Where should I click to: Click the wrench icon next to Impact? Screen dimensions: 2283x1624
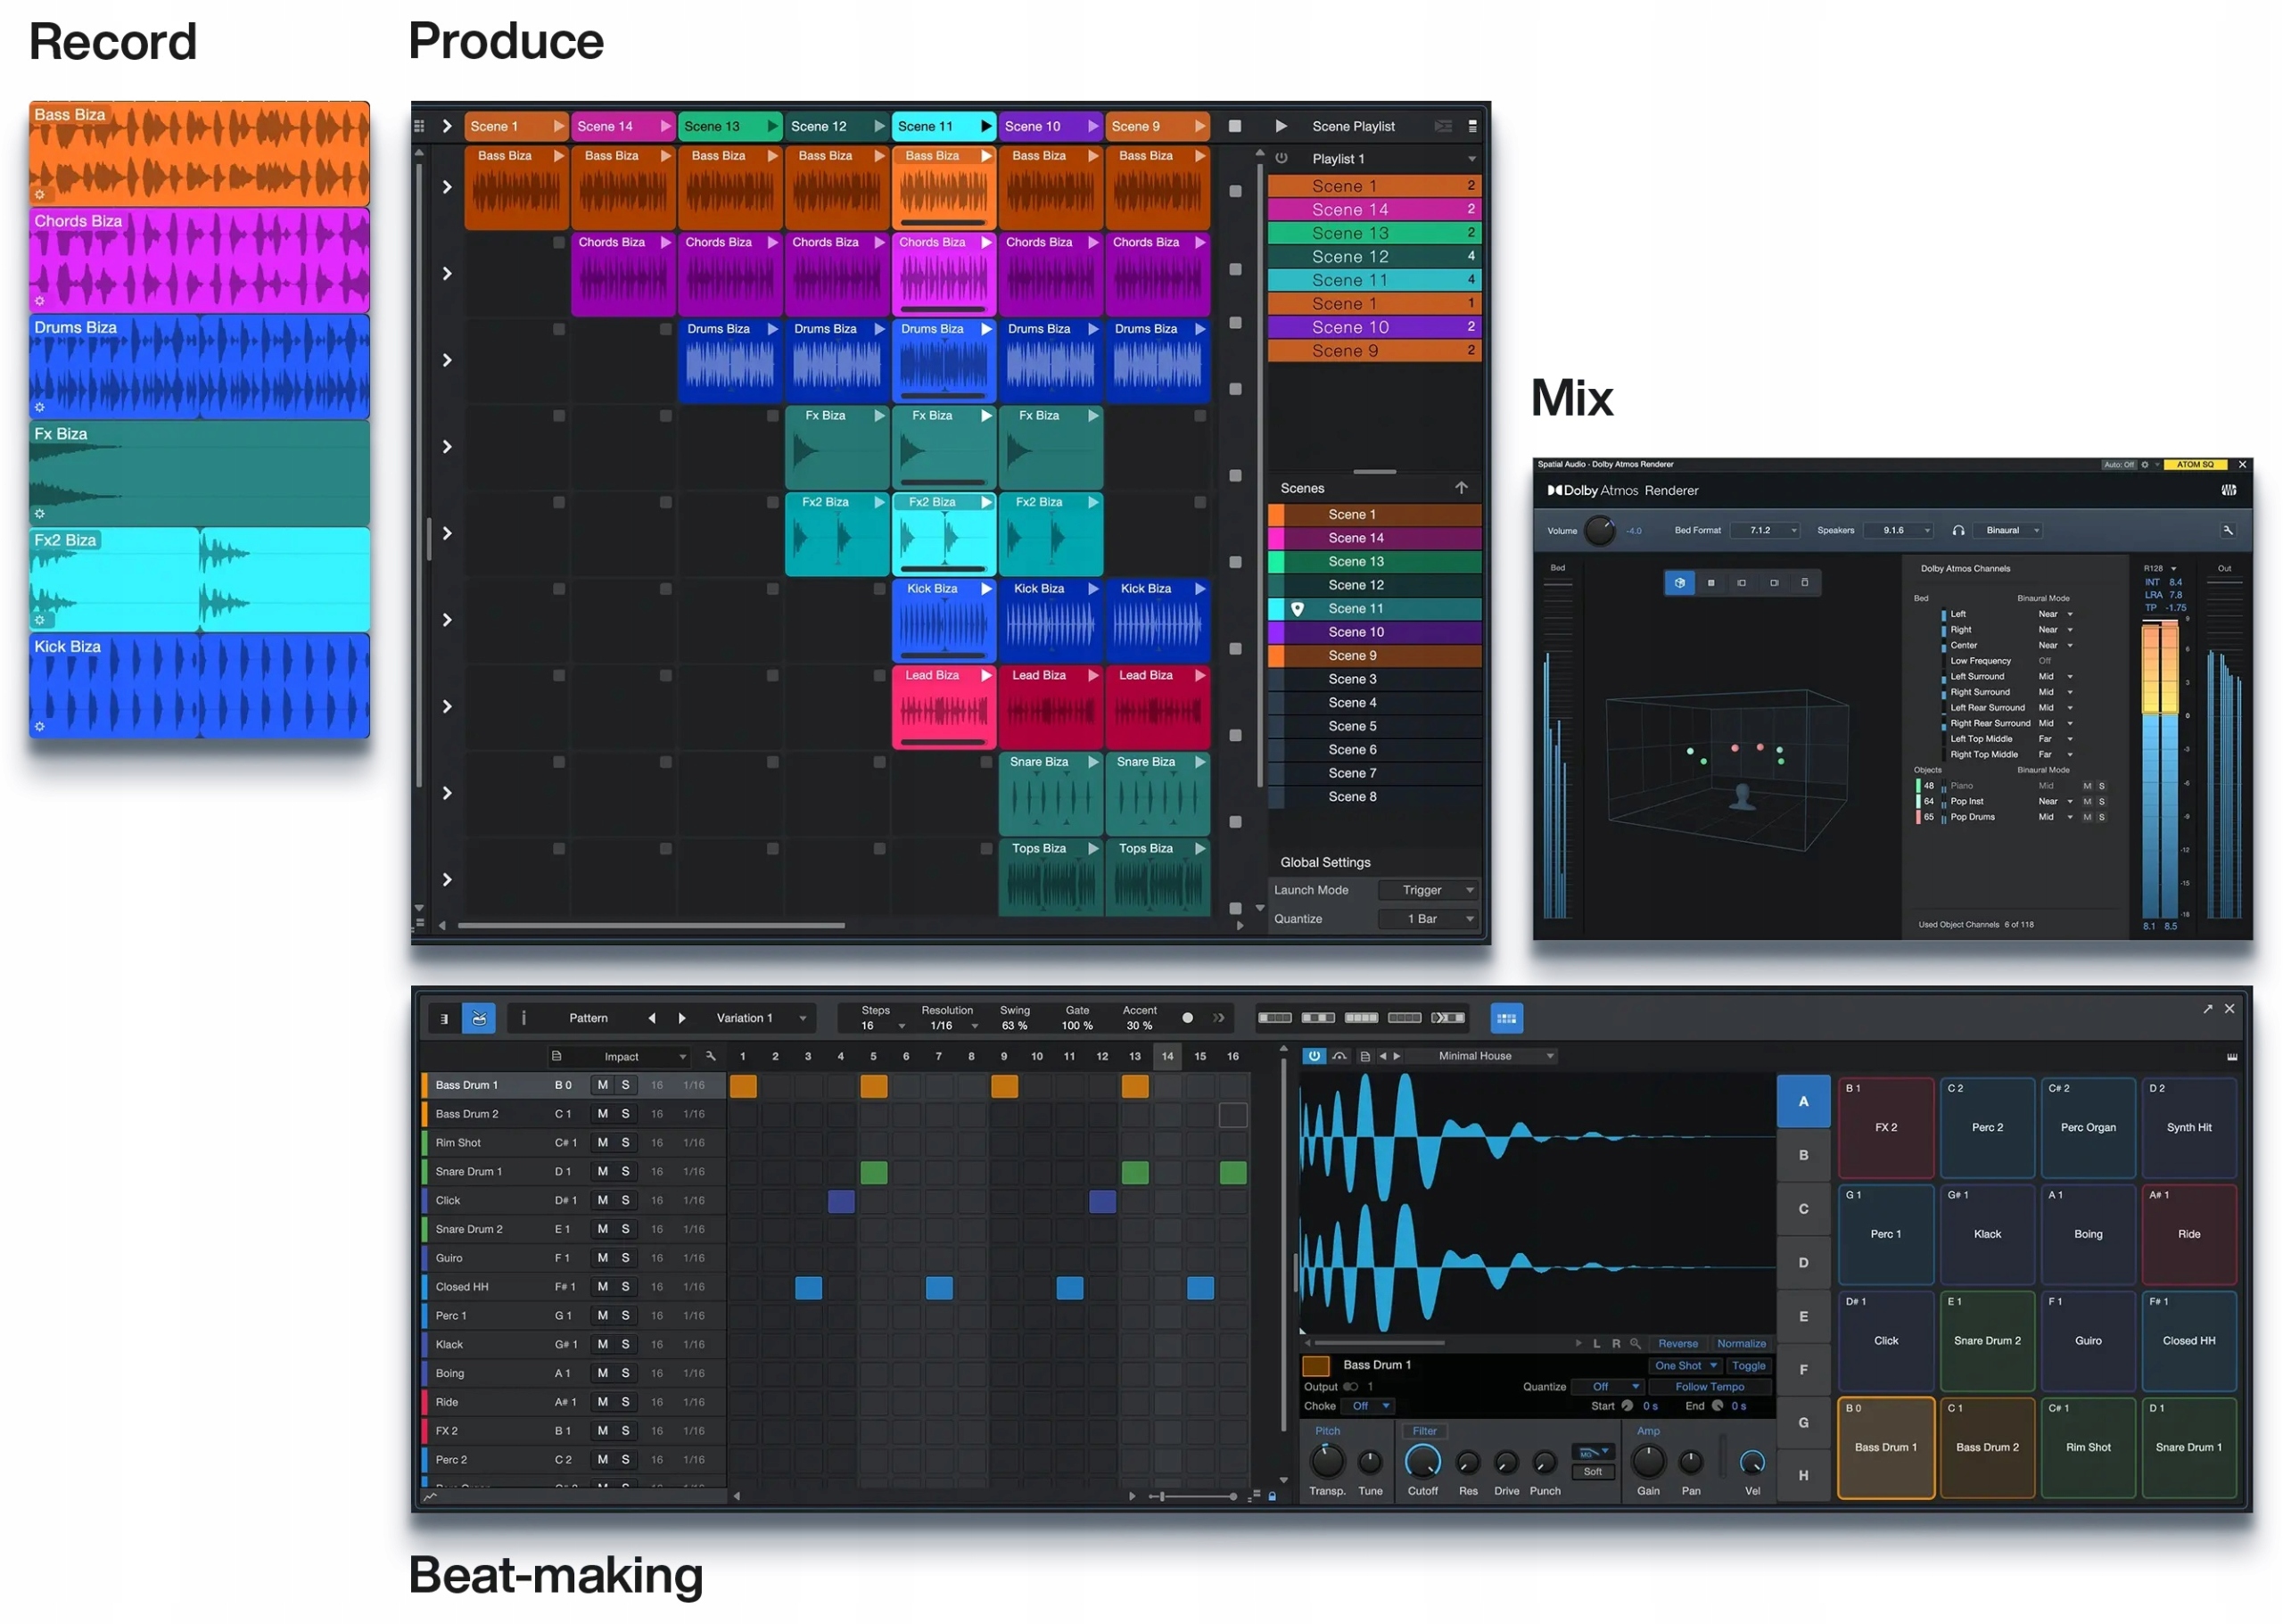click(x=710, y=1056)
